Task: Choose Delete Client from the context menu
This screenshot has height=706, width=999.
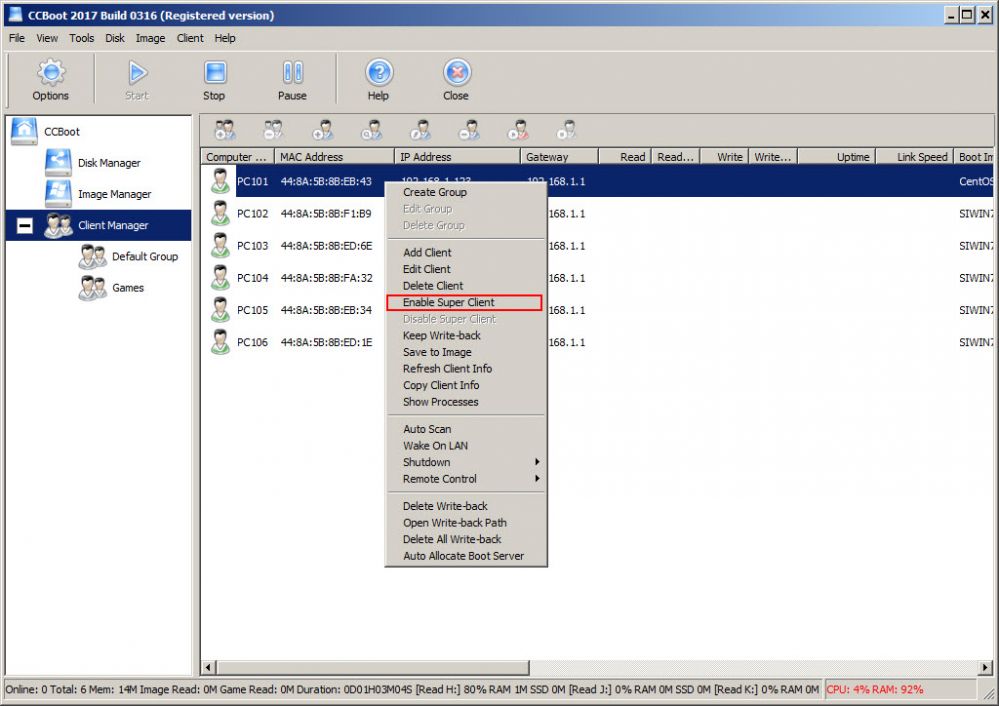Action: tap(466, 285)
